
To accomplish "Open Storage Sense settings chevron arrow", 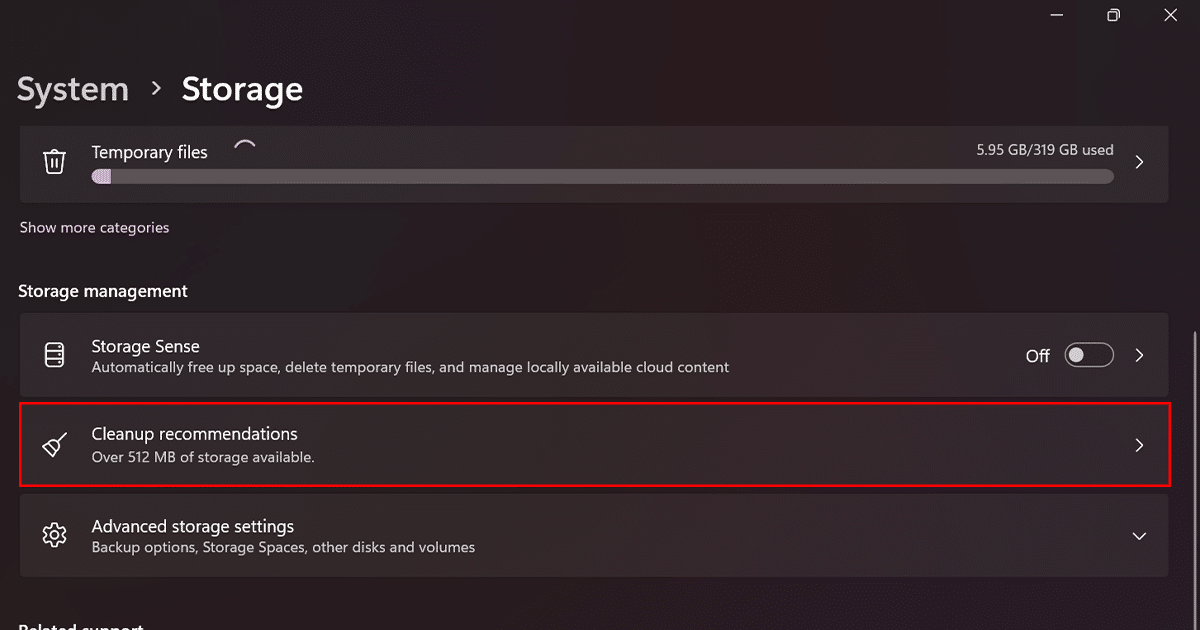I will coord(1139,355).
